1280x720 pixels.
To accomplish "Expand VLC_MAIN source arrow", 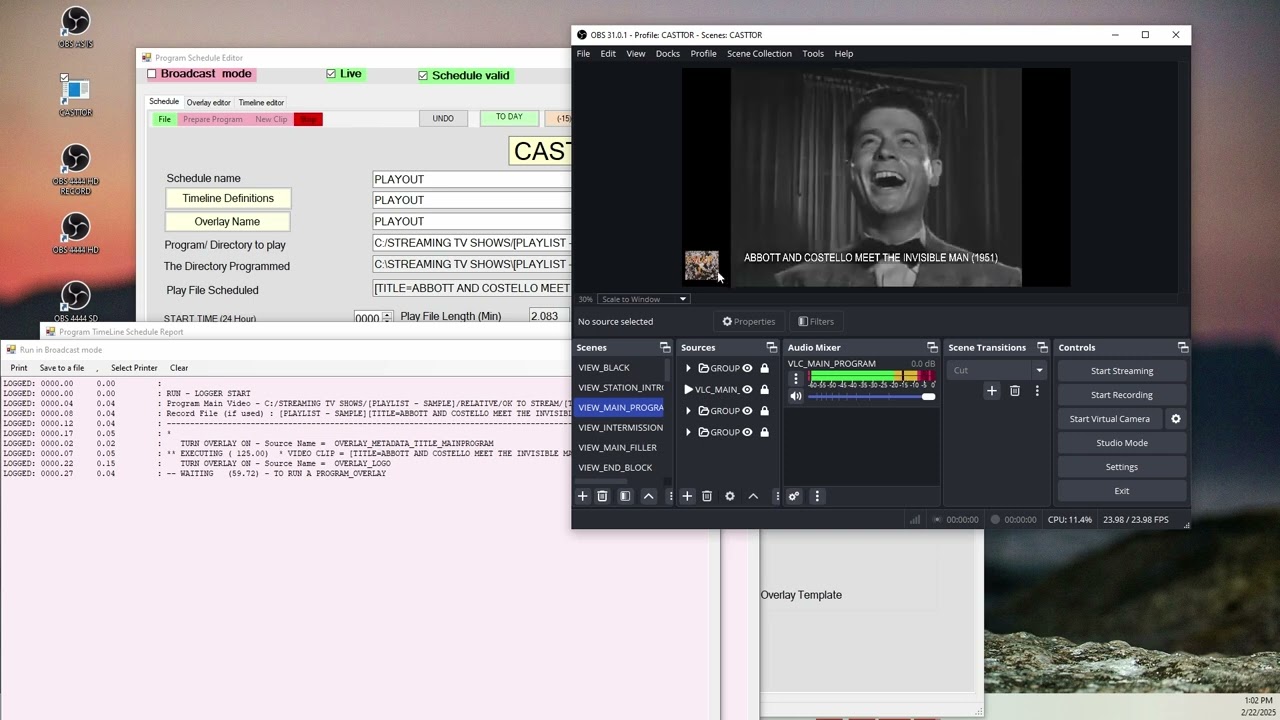I will 688,390.
